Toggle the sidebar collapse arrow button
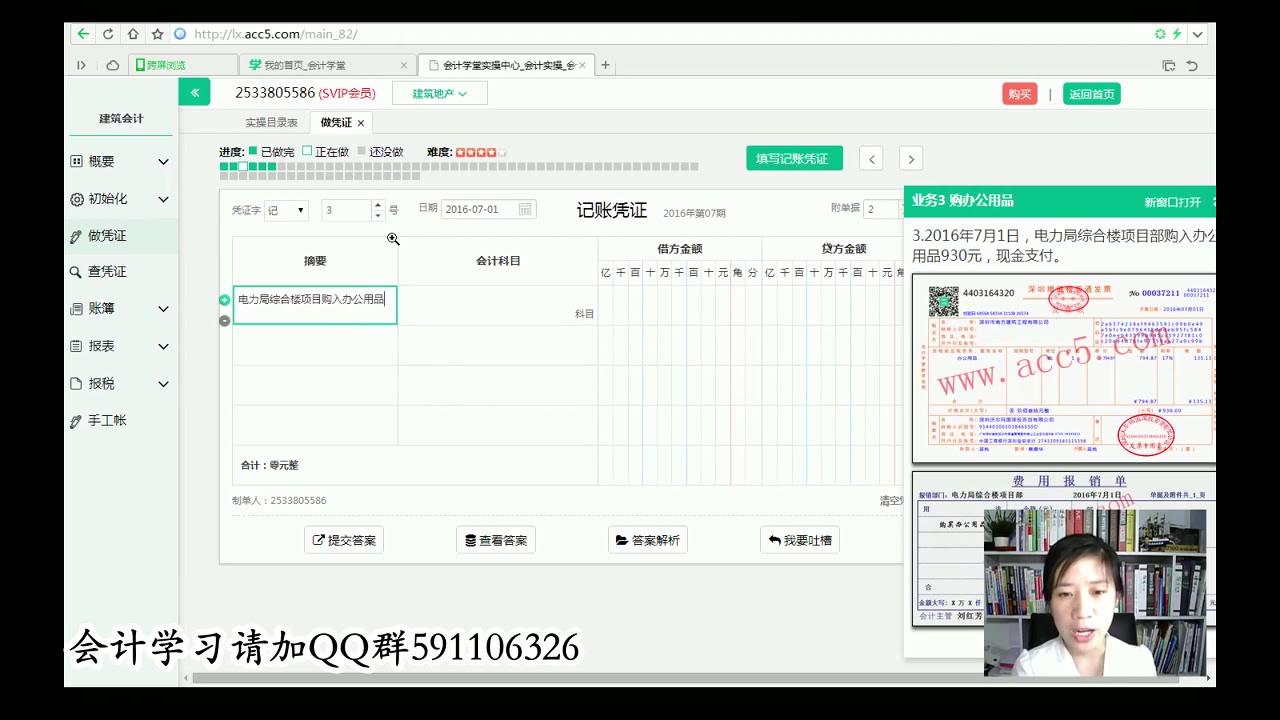 point(195,91)
